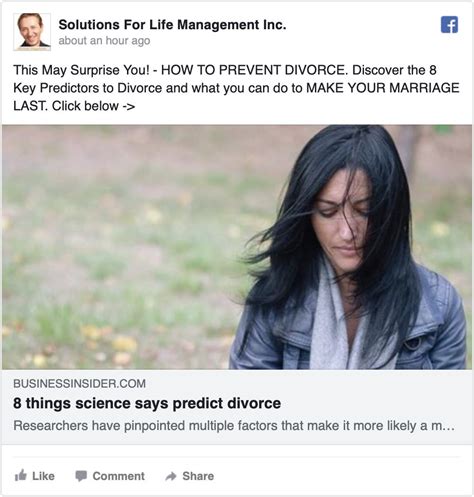Click the speech bubble Comment icon
The width and height of the screenshot is (474, 497).
tap(81, 476)
